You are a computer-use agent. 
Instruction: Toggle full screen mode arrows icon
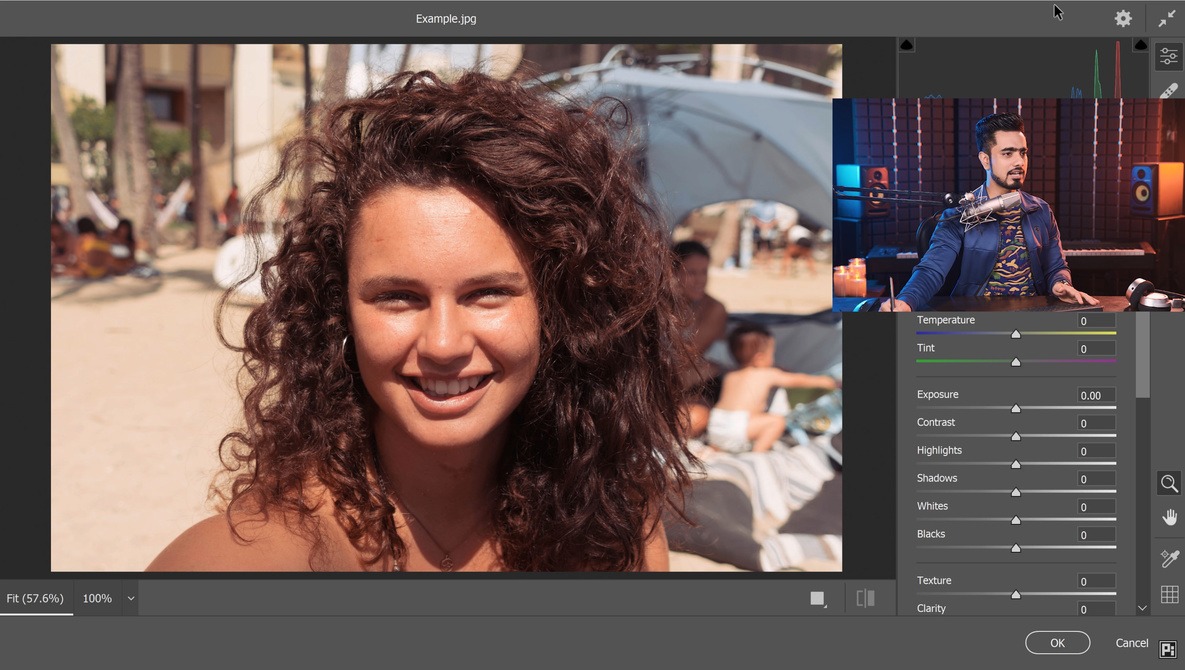pyautogui.click(x=1167, y=19)
